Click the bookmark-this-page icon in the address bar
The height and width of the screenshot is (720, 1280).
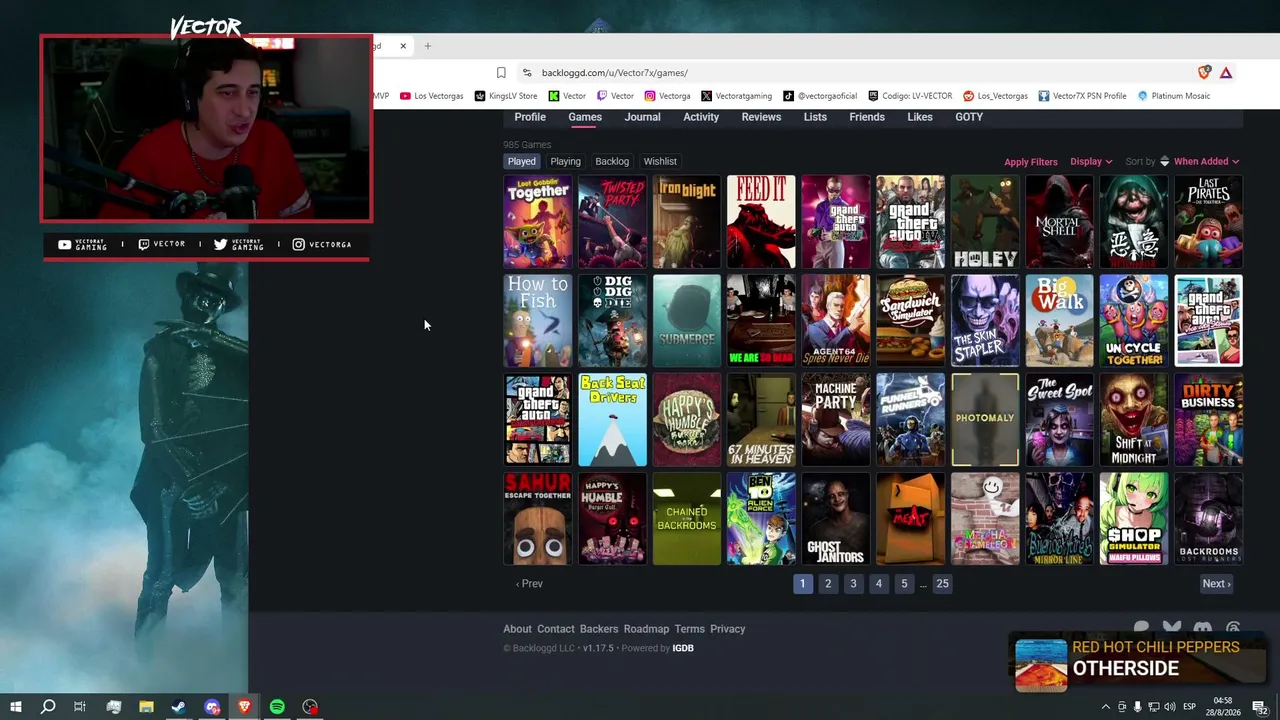501,72
